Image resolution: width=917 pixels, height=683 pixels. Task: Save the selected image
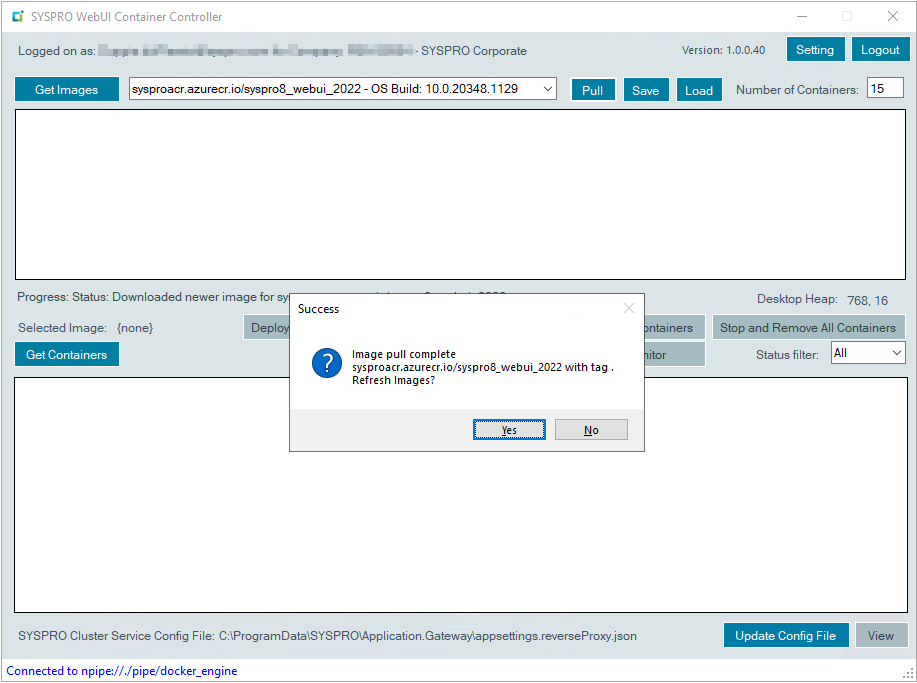tap(645, 90)
